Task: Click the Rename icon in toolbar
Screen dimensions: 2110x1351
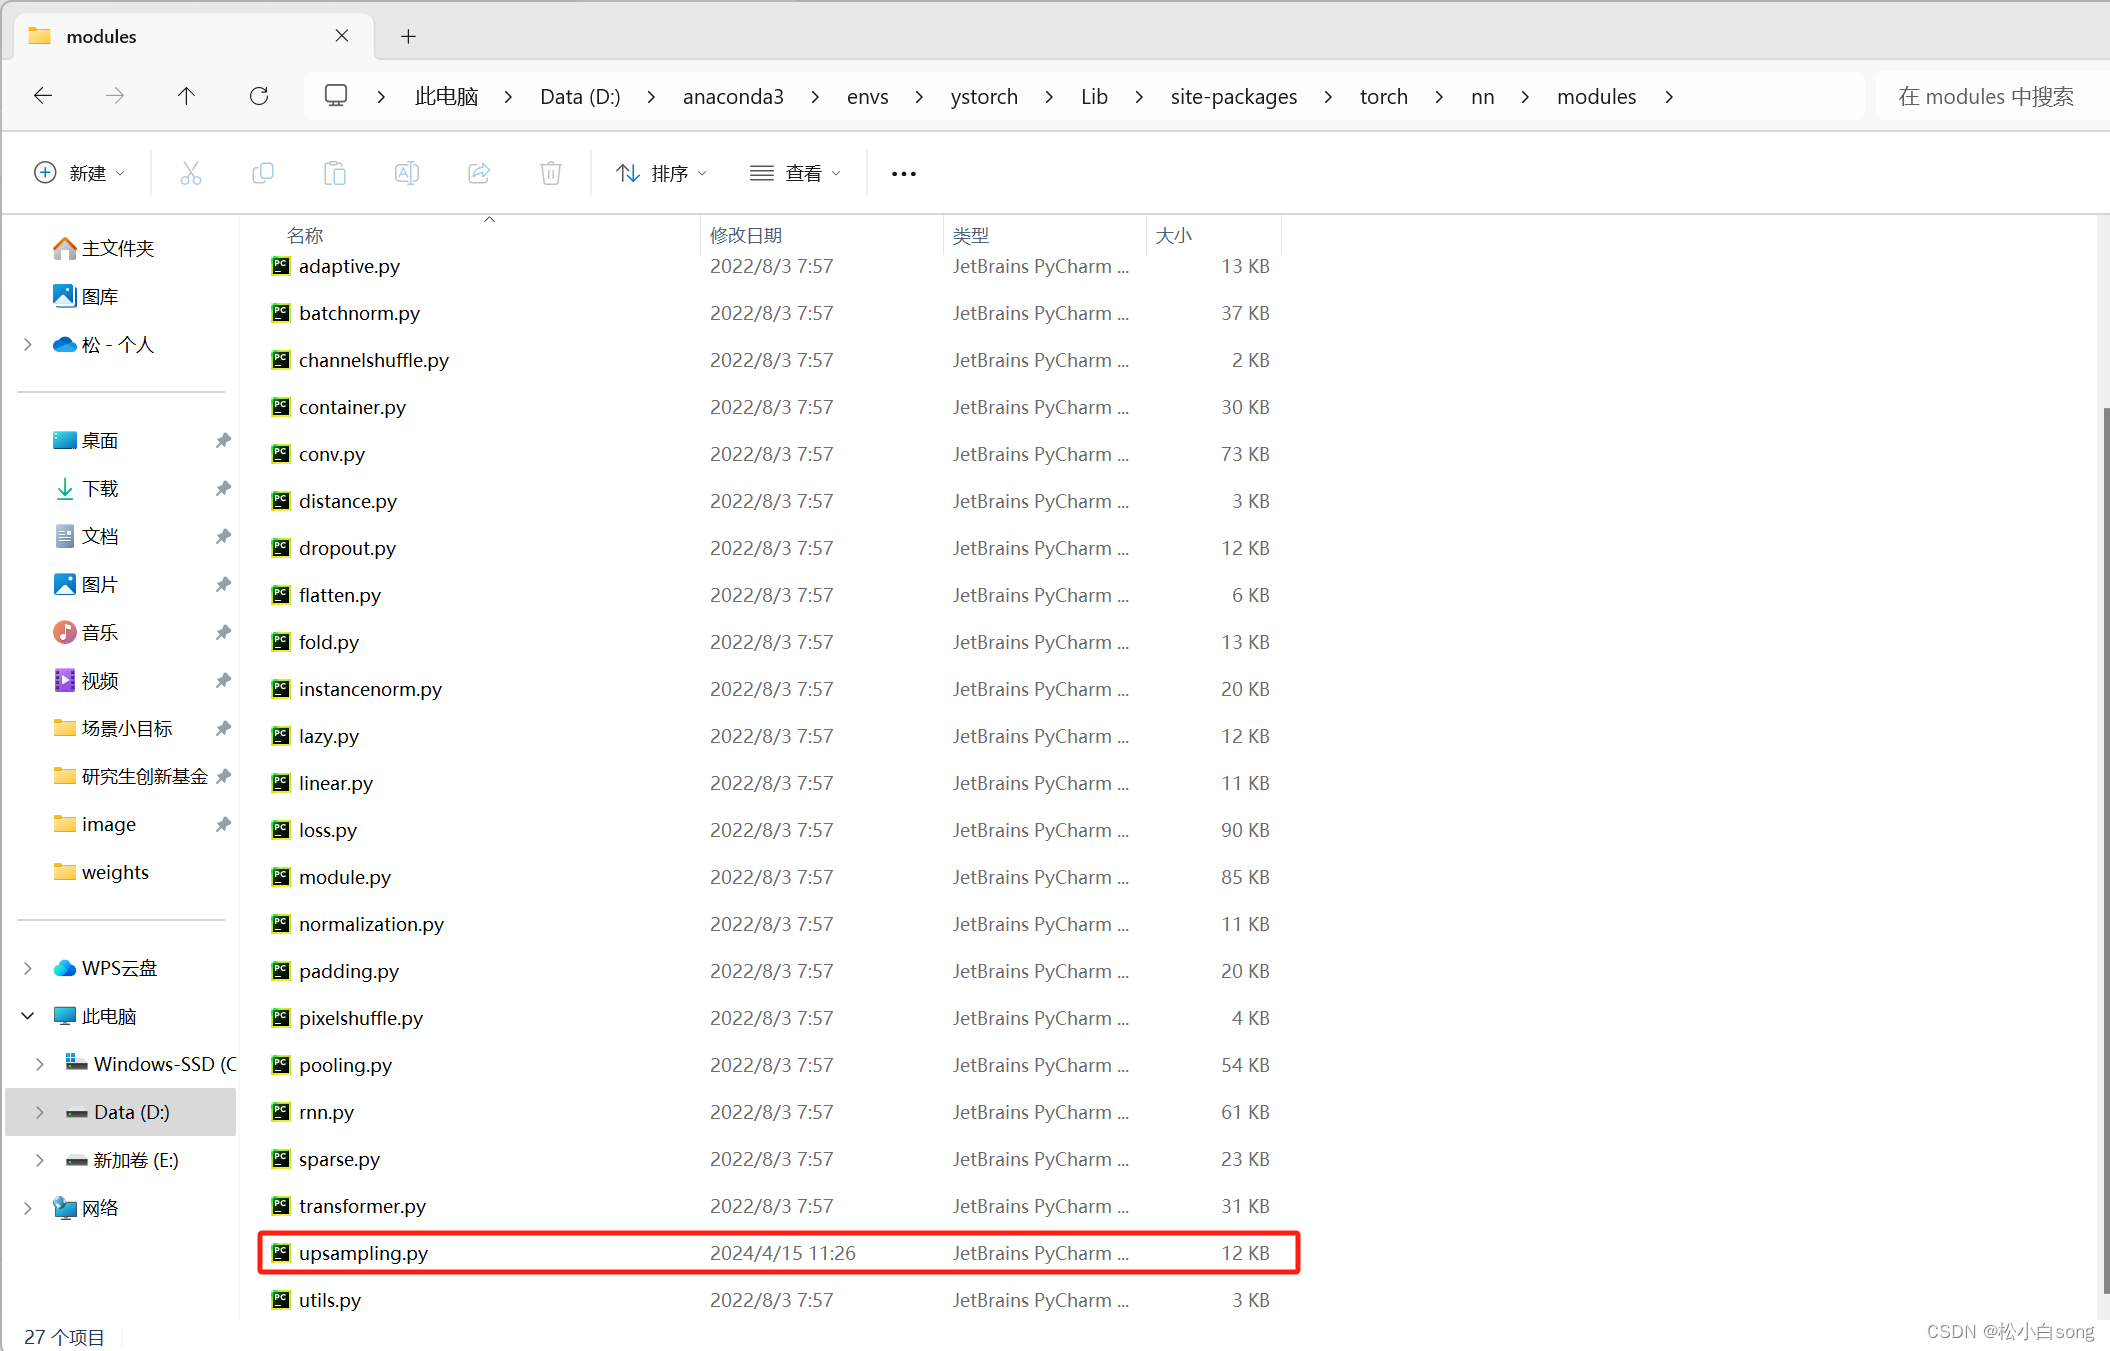Action: (407, 173)
